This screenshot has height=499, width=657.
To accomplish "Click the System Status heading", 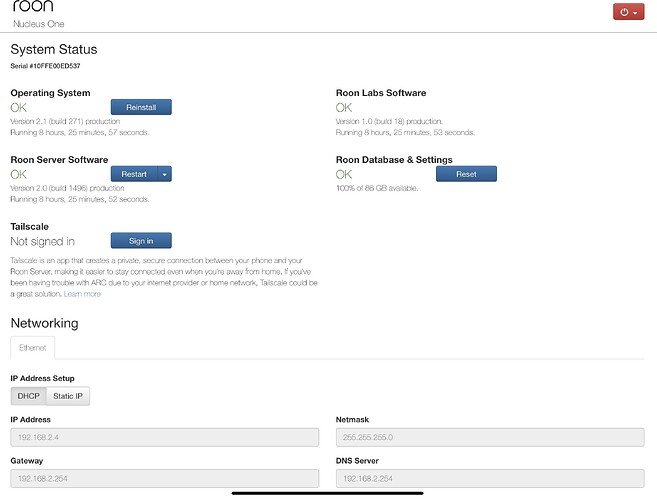I will coord(54,49).
